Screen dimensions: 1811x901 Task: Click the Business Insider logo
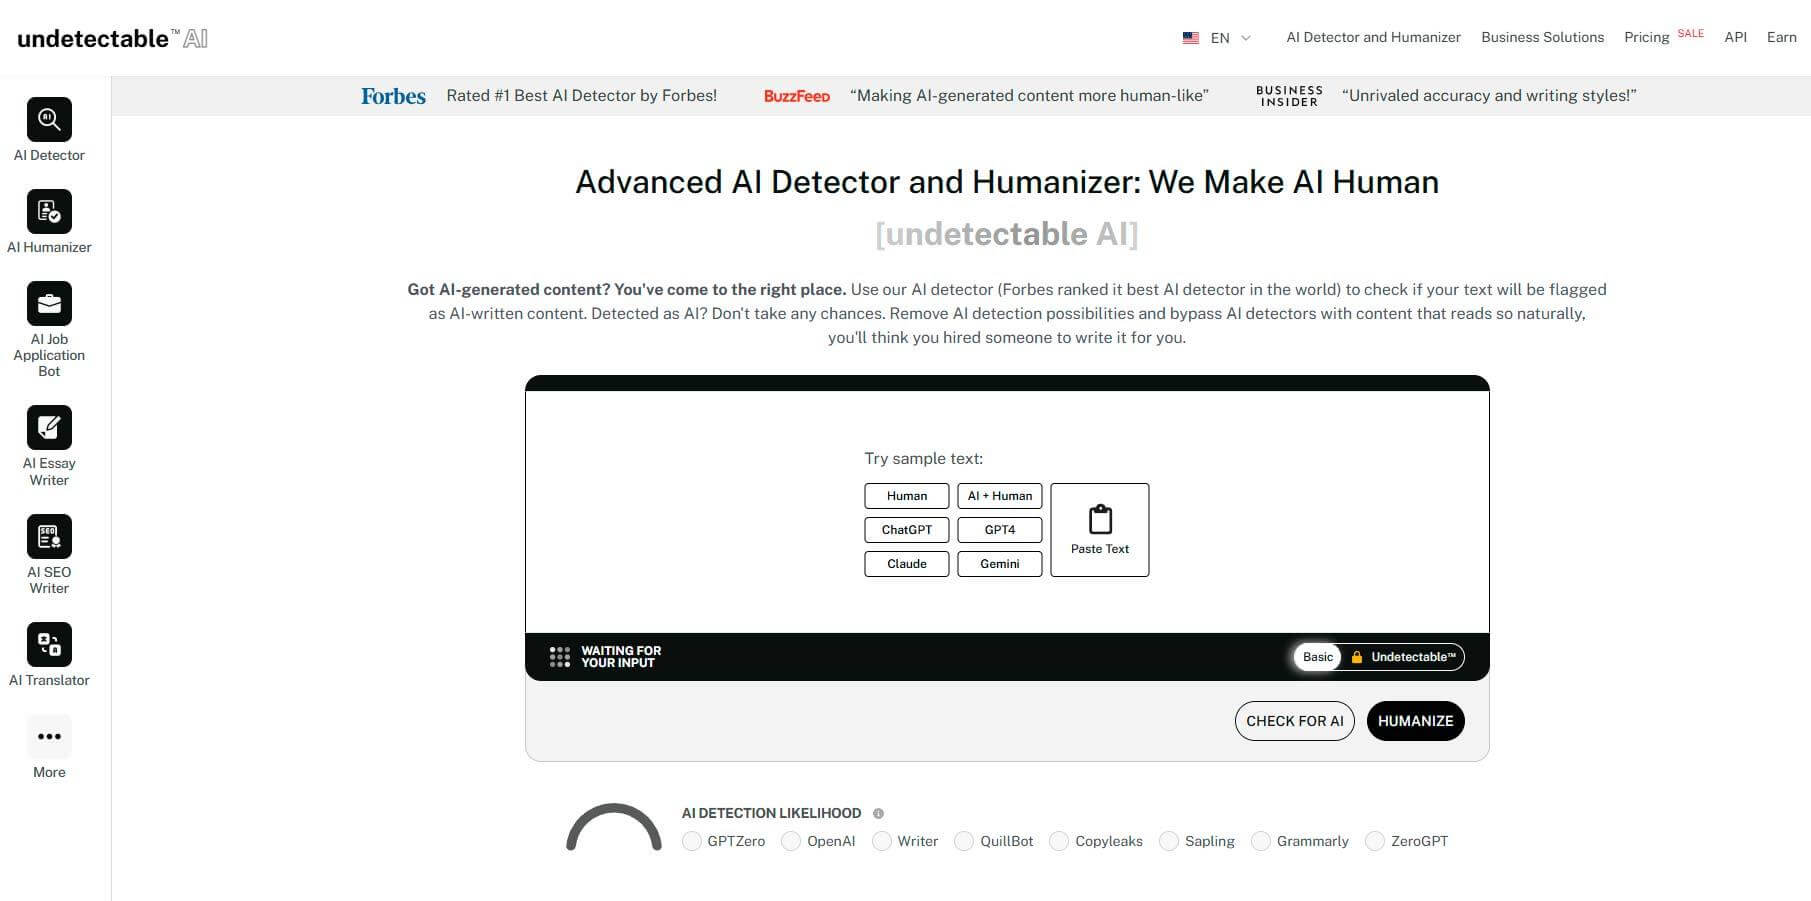1289,96
